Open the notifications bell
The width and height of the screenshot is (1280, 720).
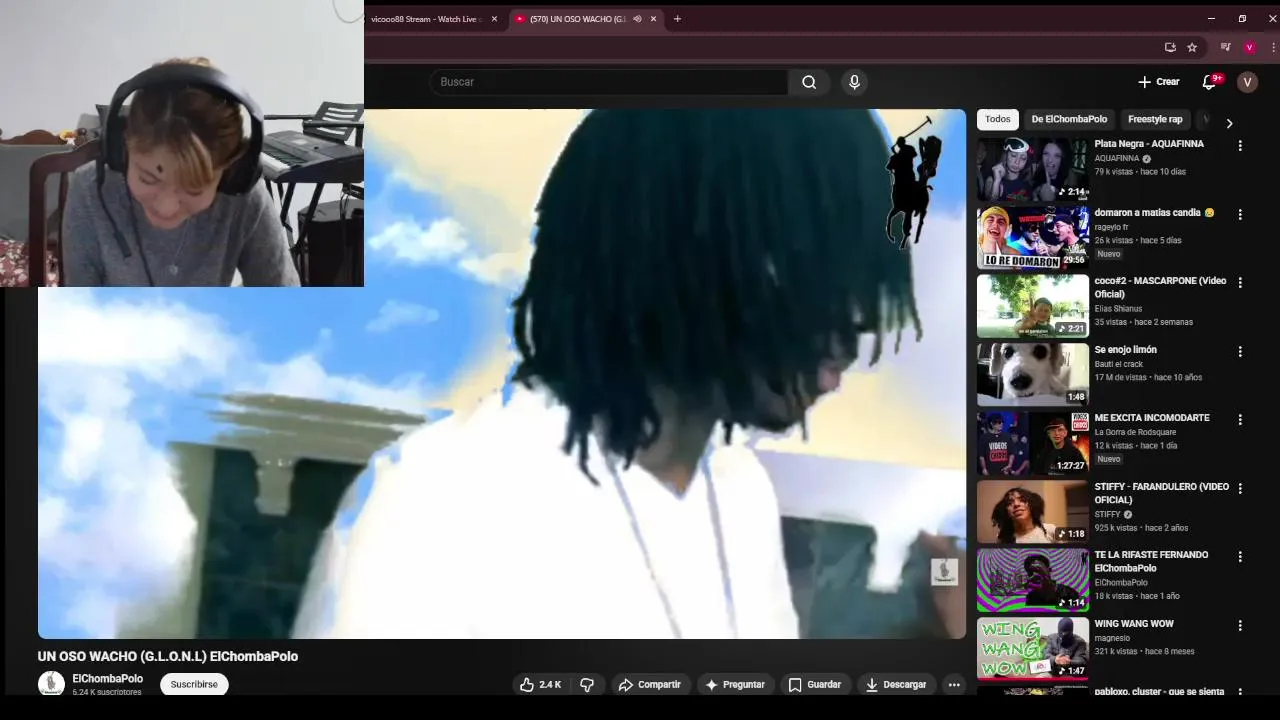[1209, 82]
